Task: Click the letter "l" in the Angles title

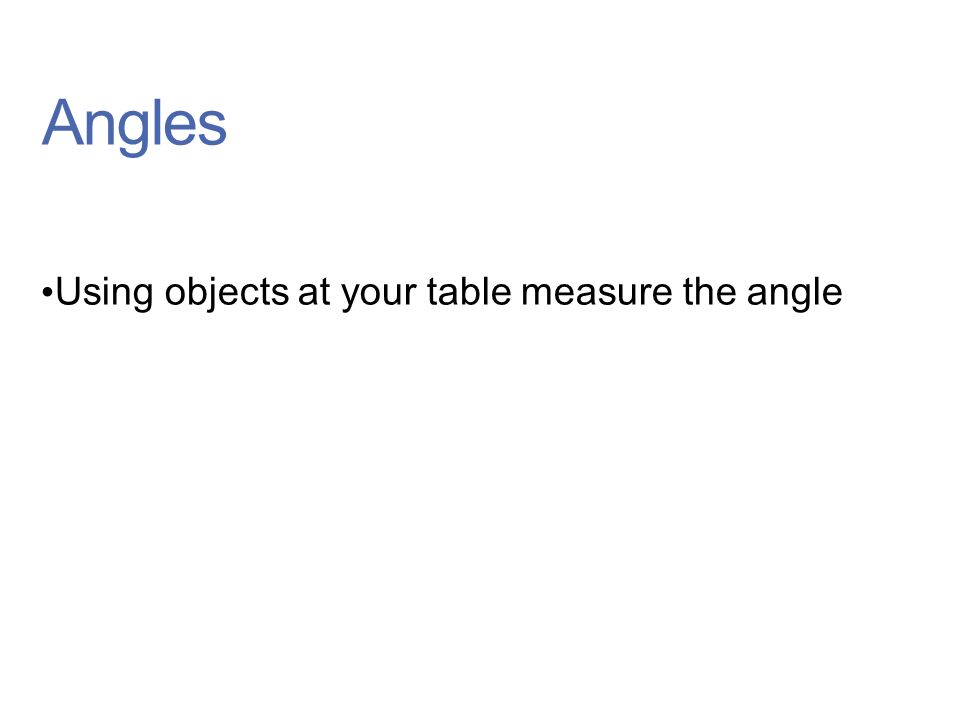Action: 157,122
